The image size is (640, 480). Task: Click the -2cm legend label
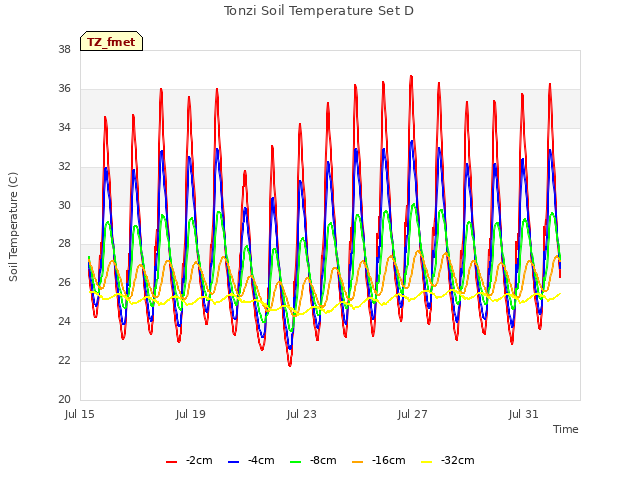point(199,460)
